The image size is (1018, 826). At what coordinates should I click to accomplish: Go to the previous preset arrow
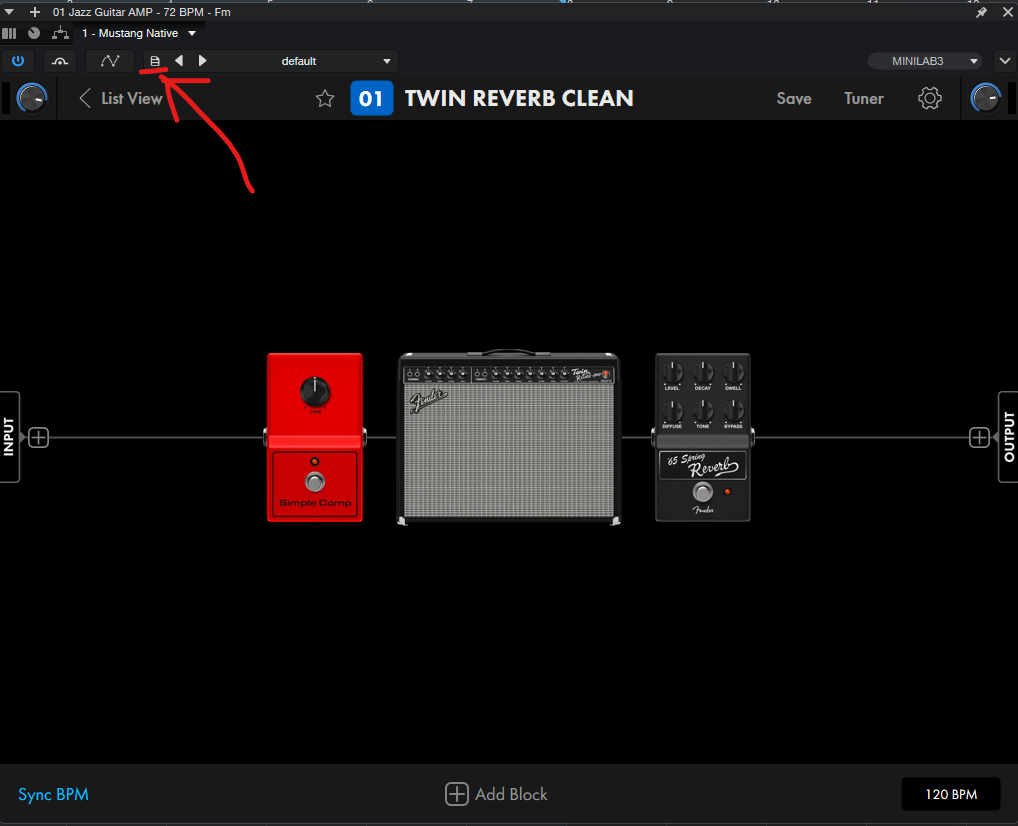coord(179,61)
